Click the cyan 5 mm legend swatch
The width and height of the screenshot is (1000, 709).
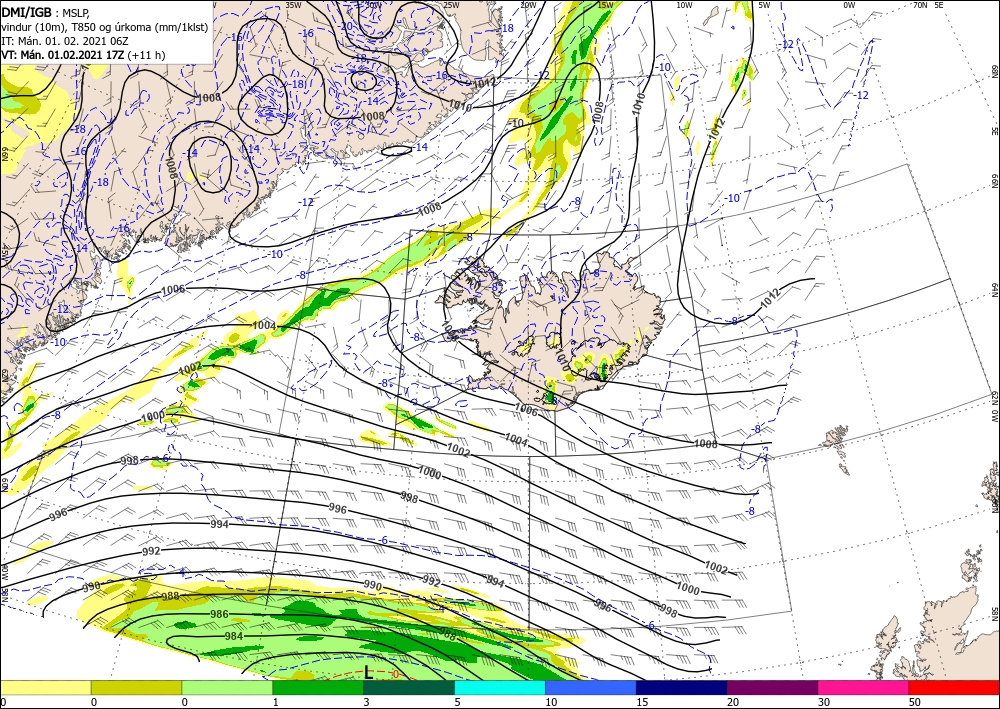pyautogui.click(x=500, y=687)
